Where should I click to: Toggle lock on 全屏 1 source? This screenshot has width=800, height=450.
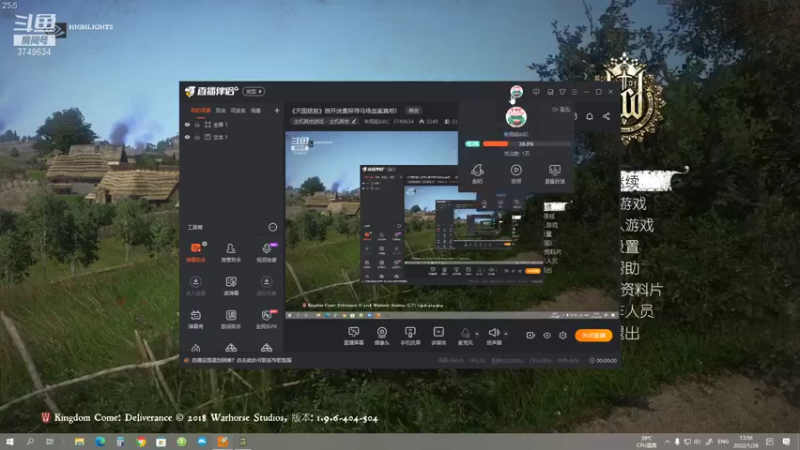click(x=197, y=124)
